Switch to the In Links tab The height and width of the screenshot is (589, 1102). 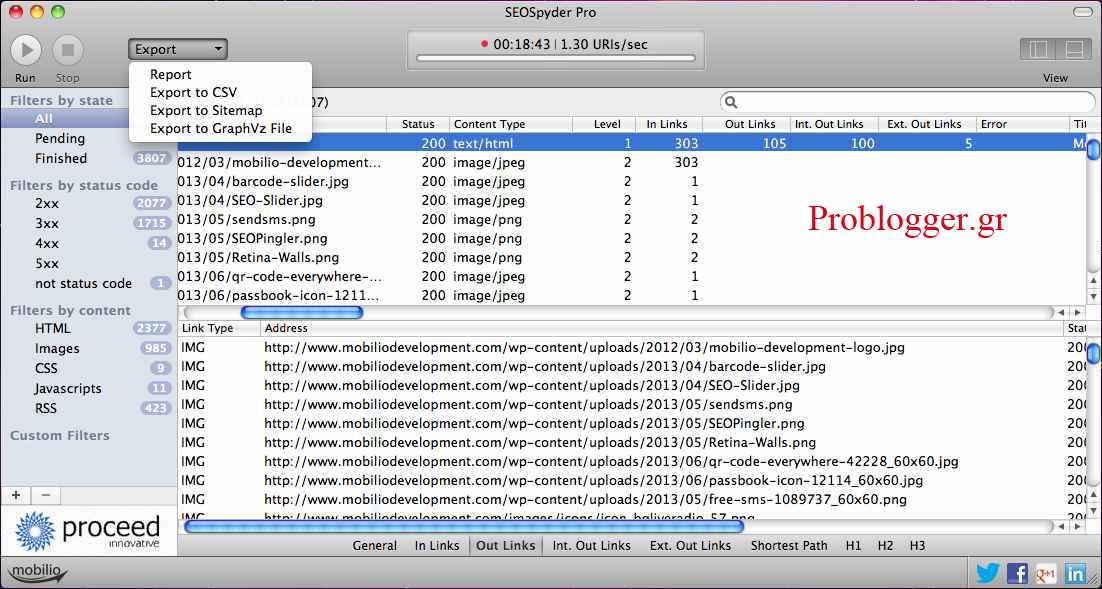[437, 545]
